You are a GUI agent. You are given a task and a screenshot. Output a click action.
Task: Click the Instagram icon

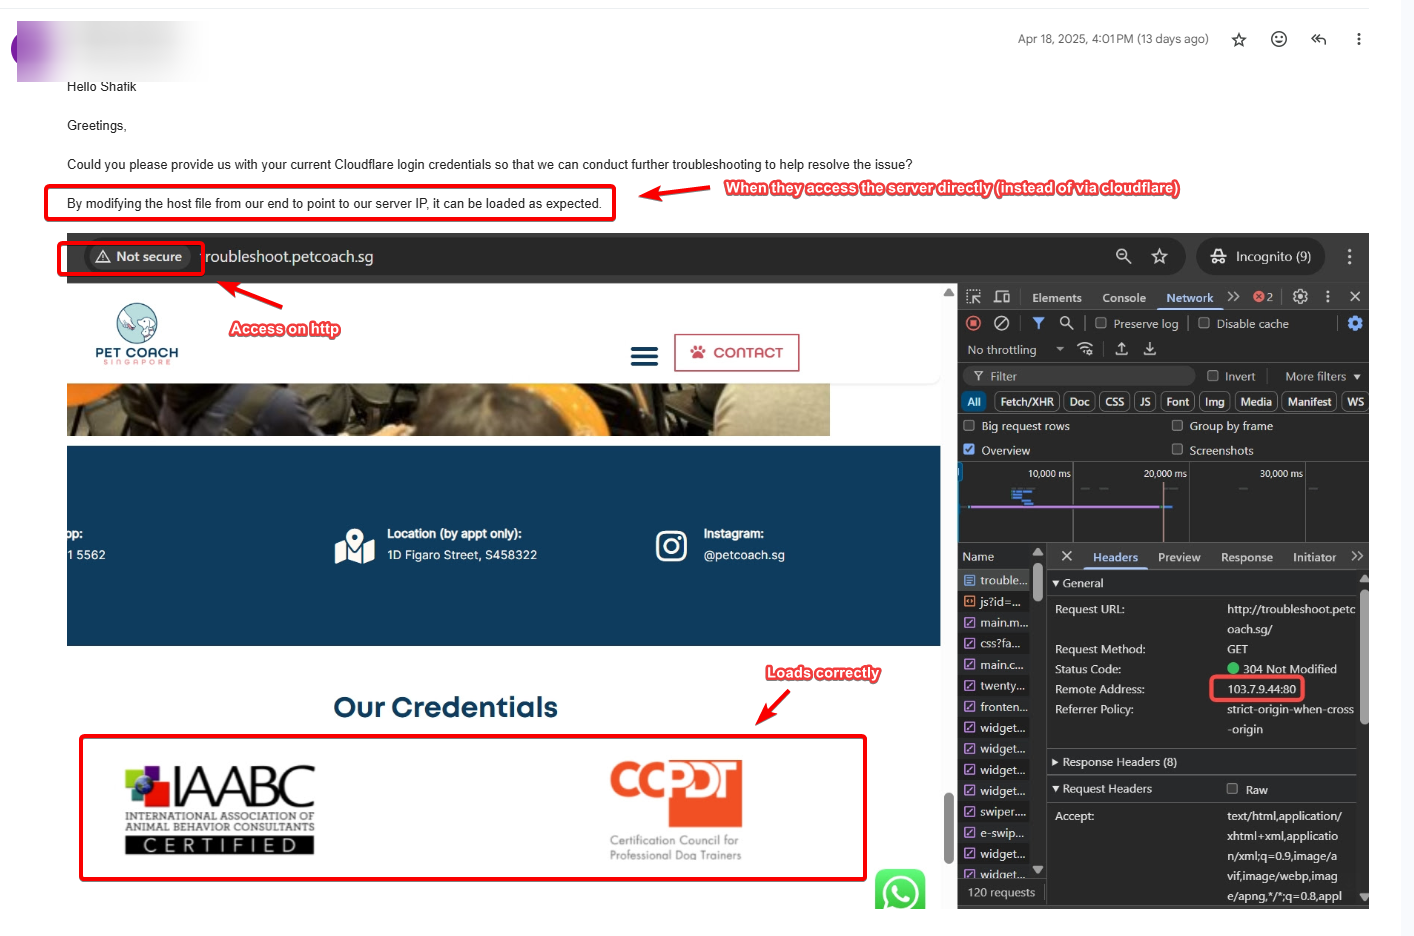pyautogui.click(x=671, y=546)
